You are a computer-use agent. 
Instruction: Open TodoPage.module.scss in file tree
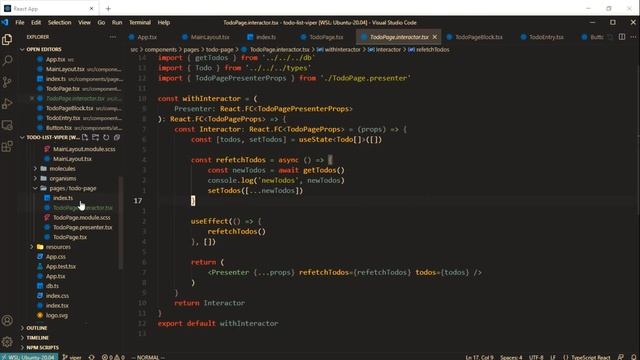point(82,218)
